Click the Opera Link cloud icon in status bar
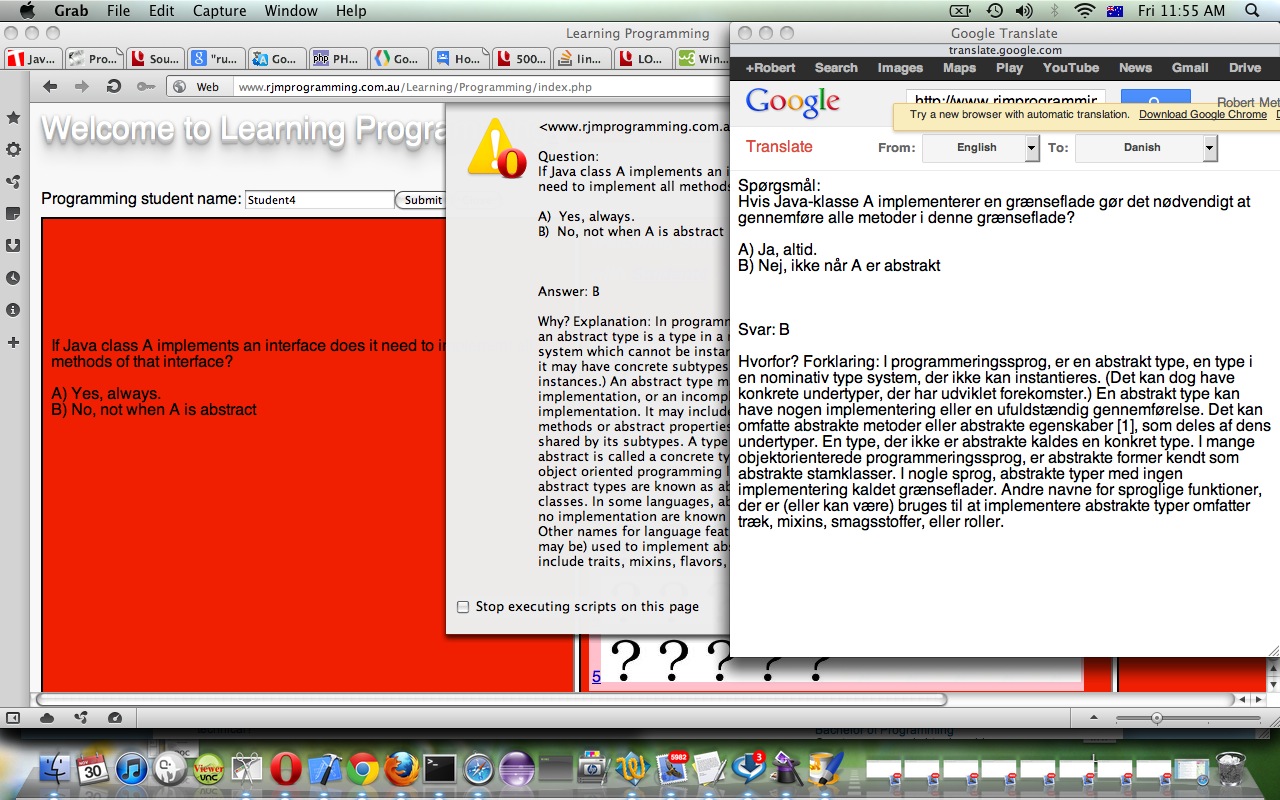The width and height of the screenshot is (1280, 800). tap(47, 718)
